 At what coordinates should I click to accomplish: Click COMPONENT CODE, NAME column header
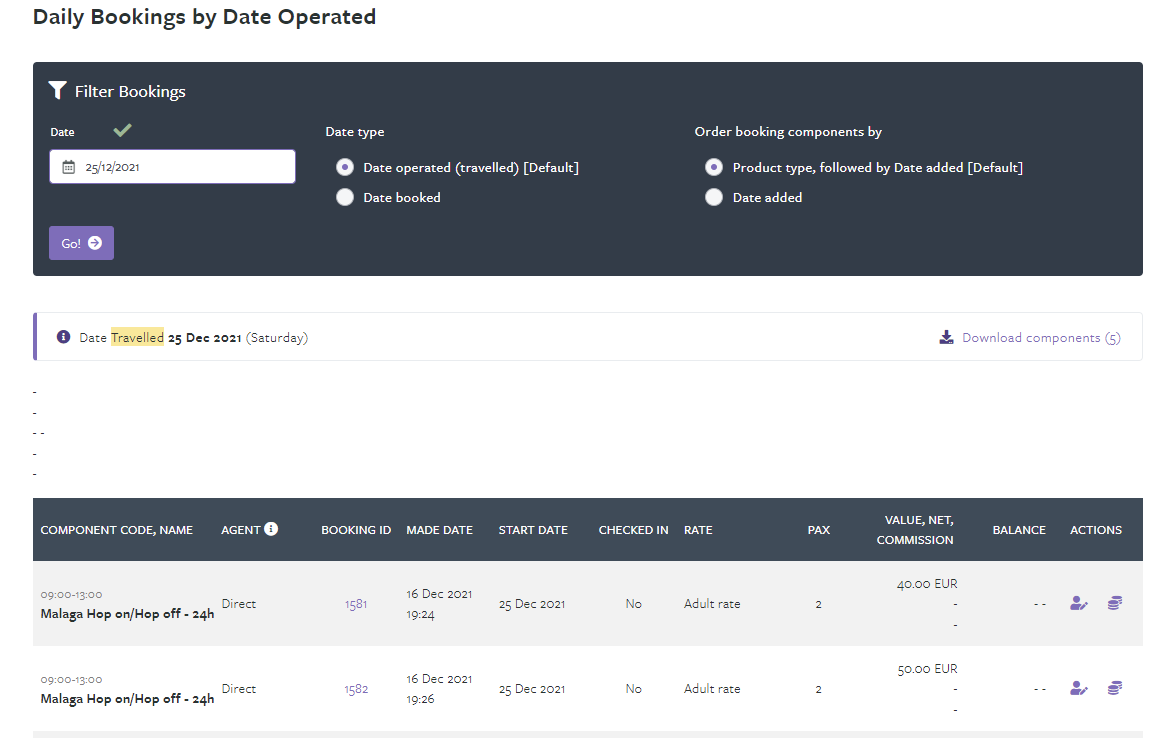pyautogui.click(x=116, y=530)
